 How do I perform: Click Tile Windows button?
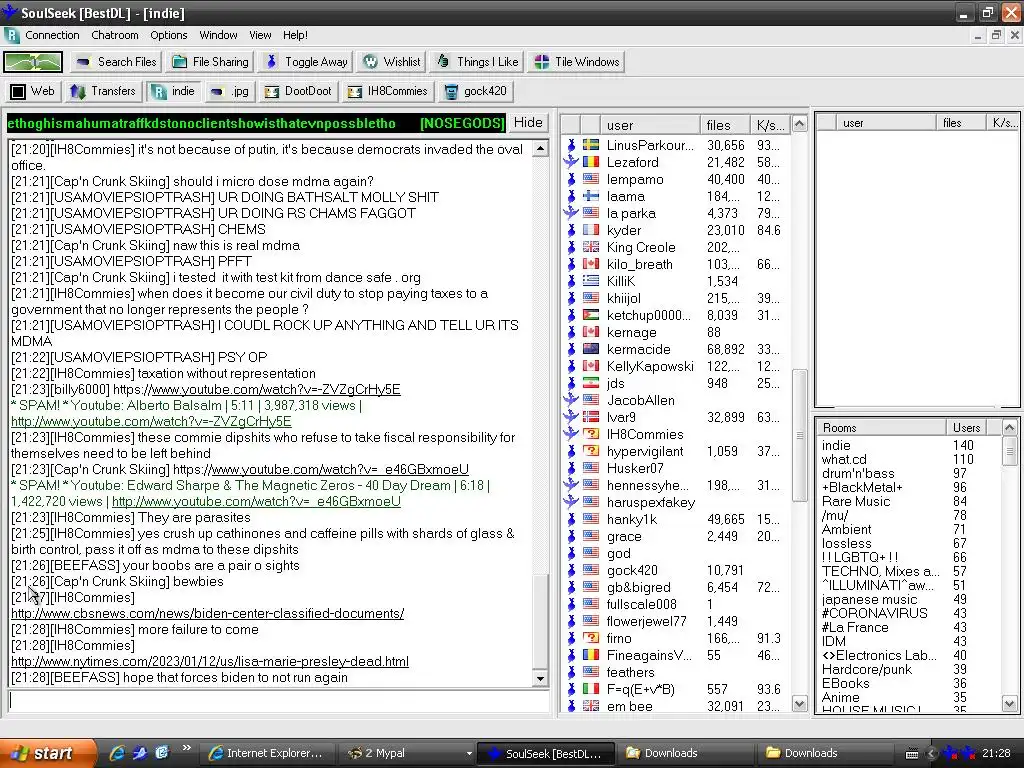click(x=577, y=62)
